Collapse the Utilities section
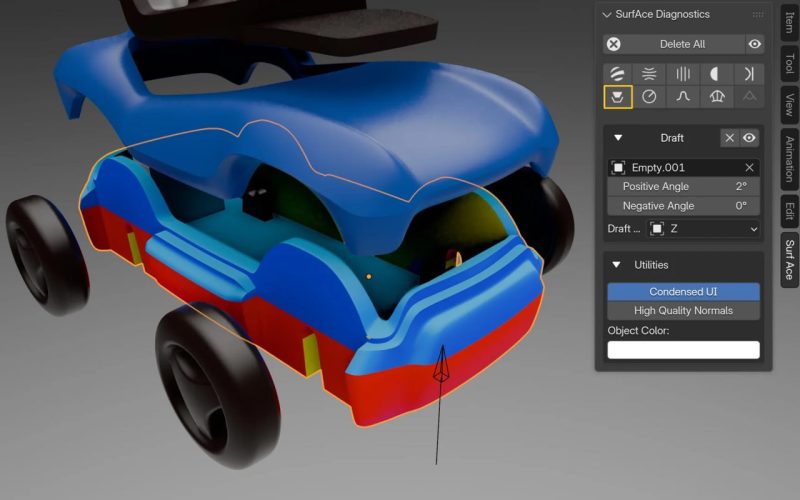The image size is (800, 500). [x=618, y=265]
